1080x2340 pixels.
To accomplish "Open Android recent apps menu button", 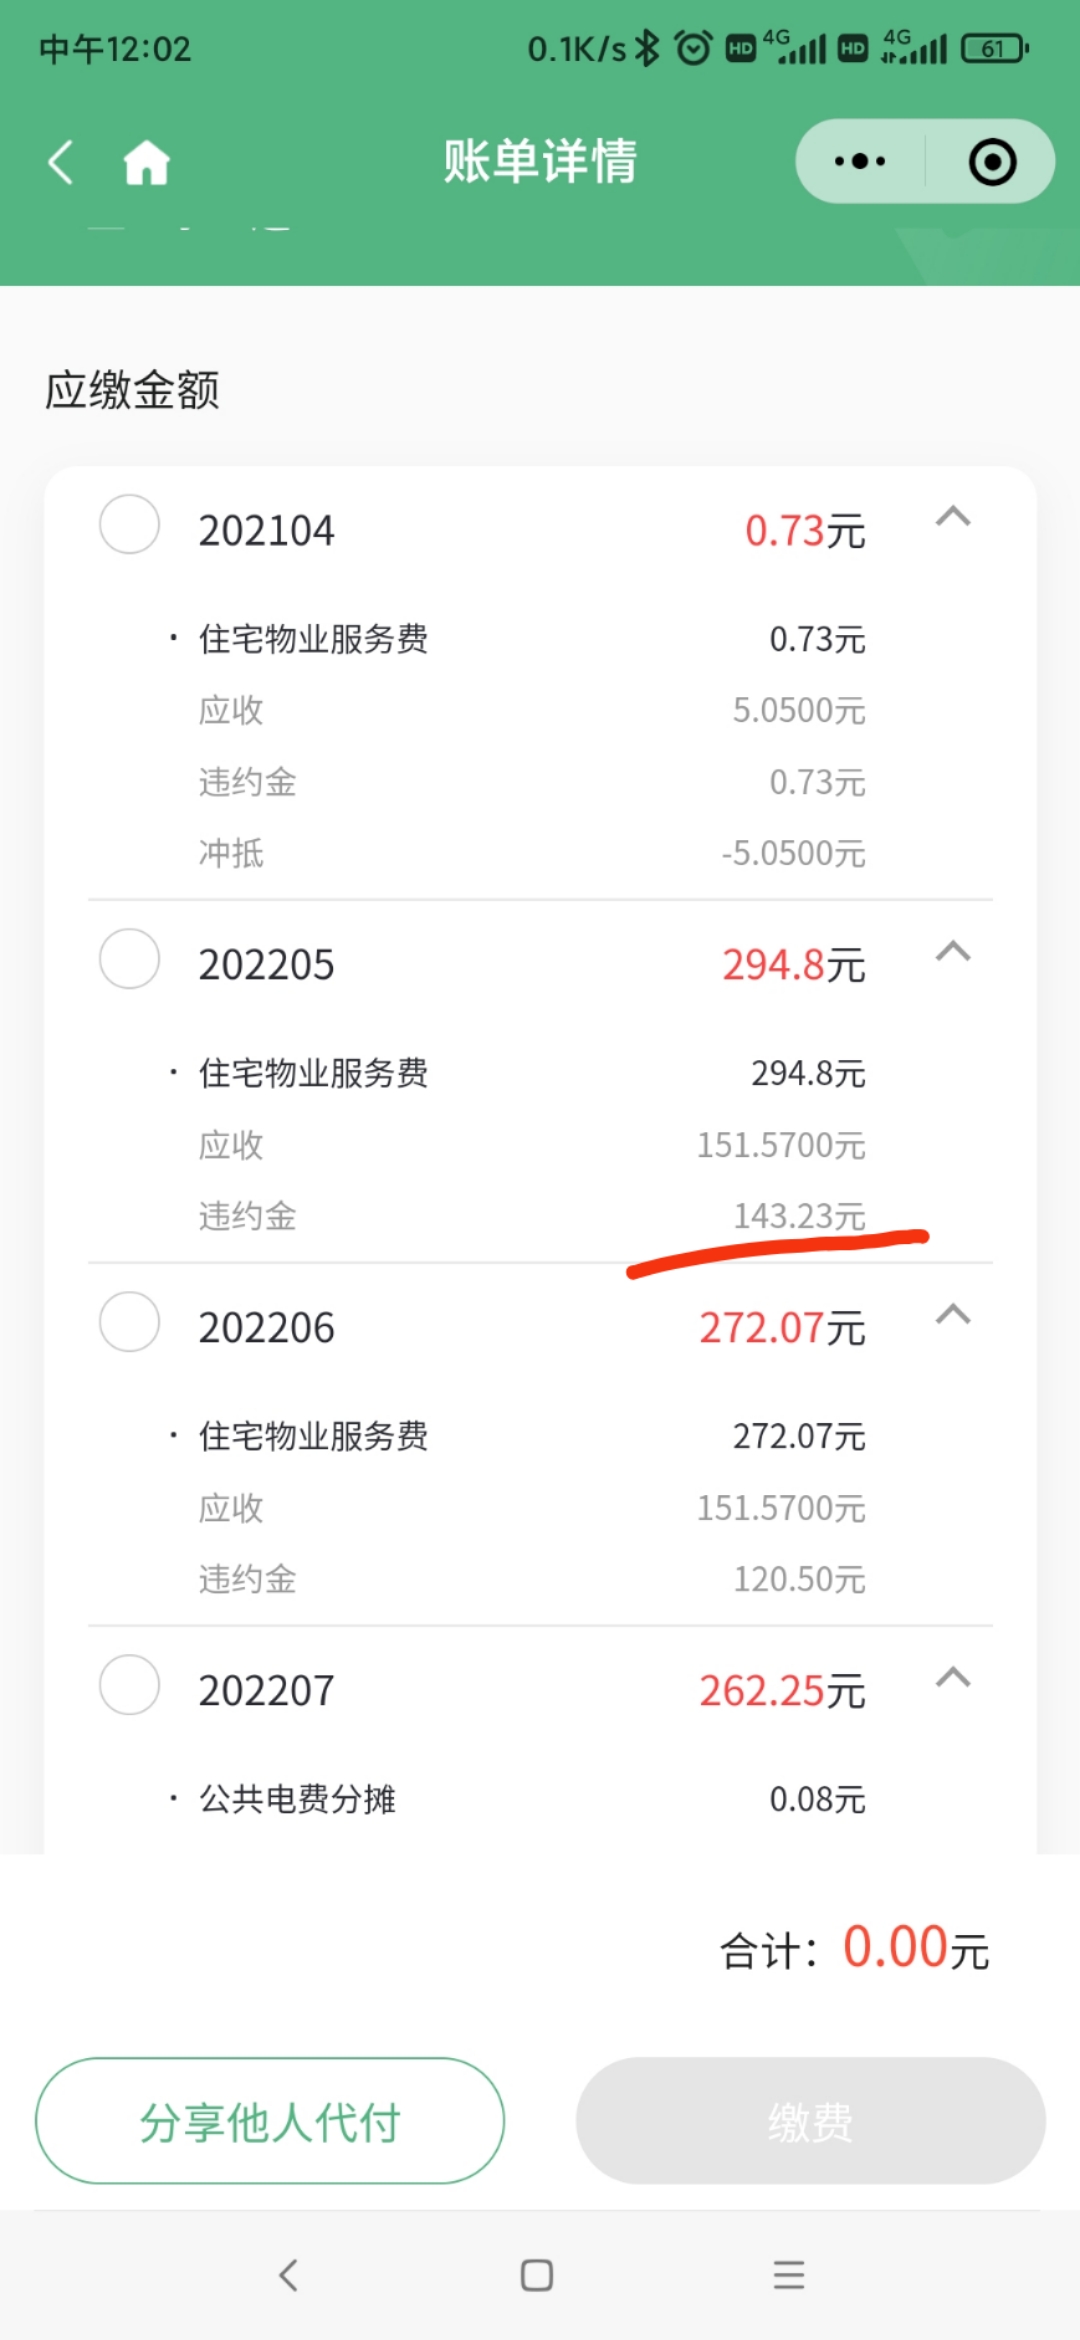I will click(x=788, y=2275).
